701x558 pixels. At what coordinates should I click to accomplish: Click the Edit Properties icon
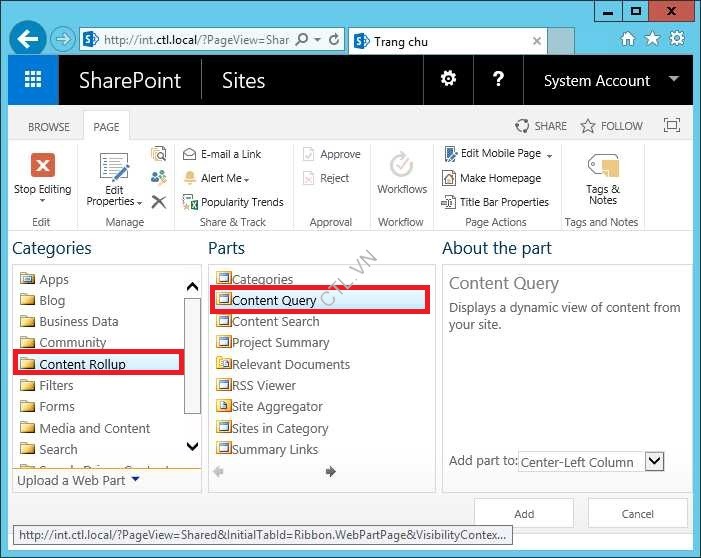pyautogui.click(x=114, y=168)
